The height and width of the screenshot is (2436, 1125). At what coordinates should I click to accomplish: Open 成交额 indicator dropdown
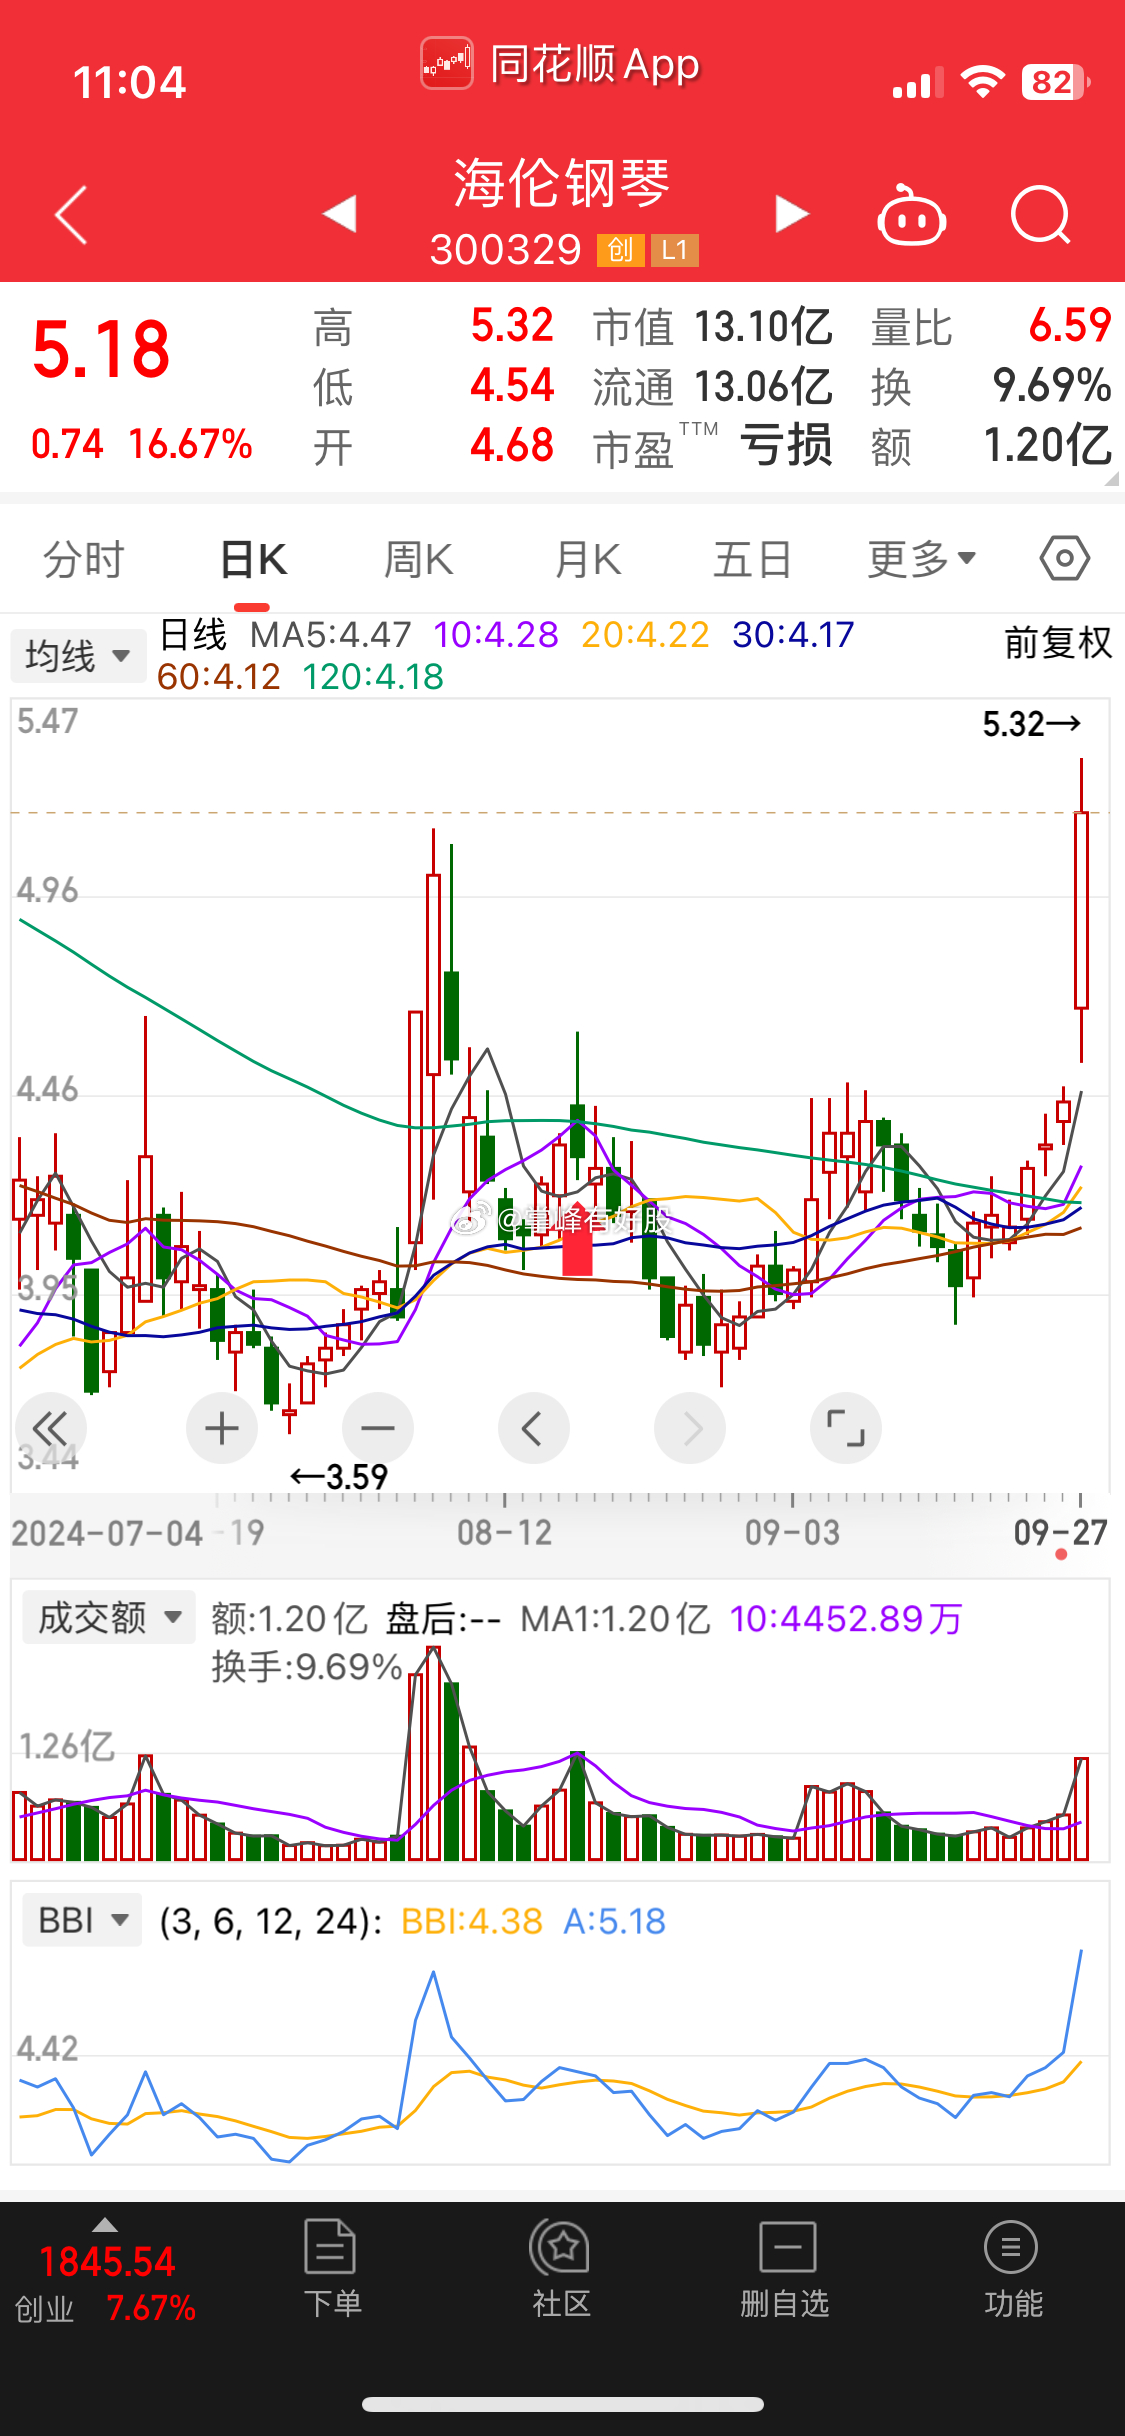click(x=109, y=1617)
